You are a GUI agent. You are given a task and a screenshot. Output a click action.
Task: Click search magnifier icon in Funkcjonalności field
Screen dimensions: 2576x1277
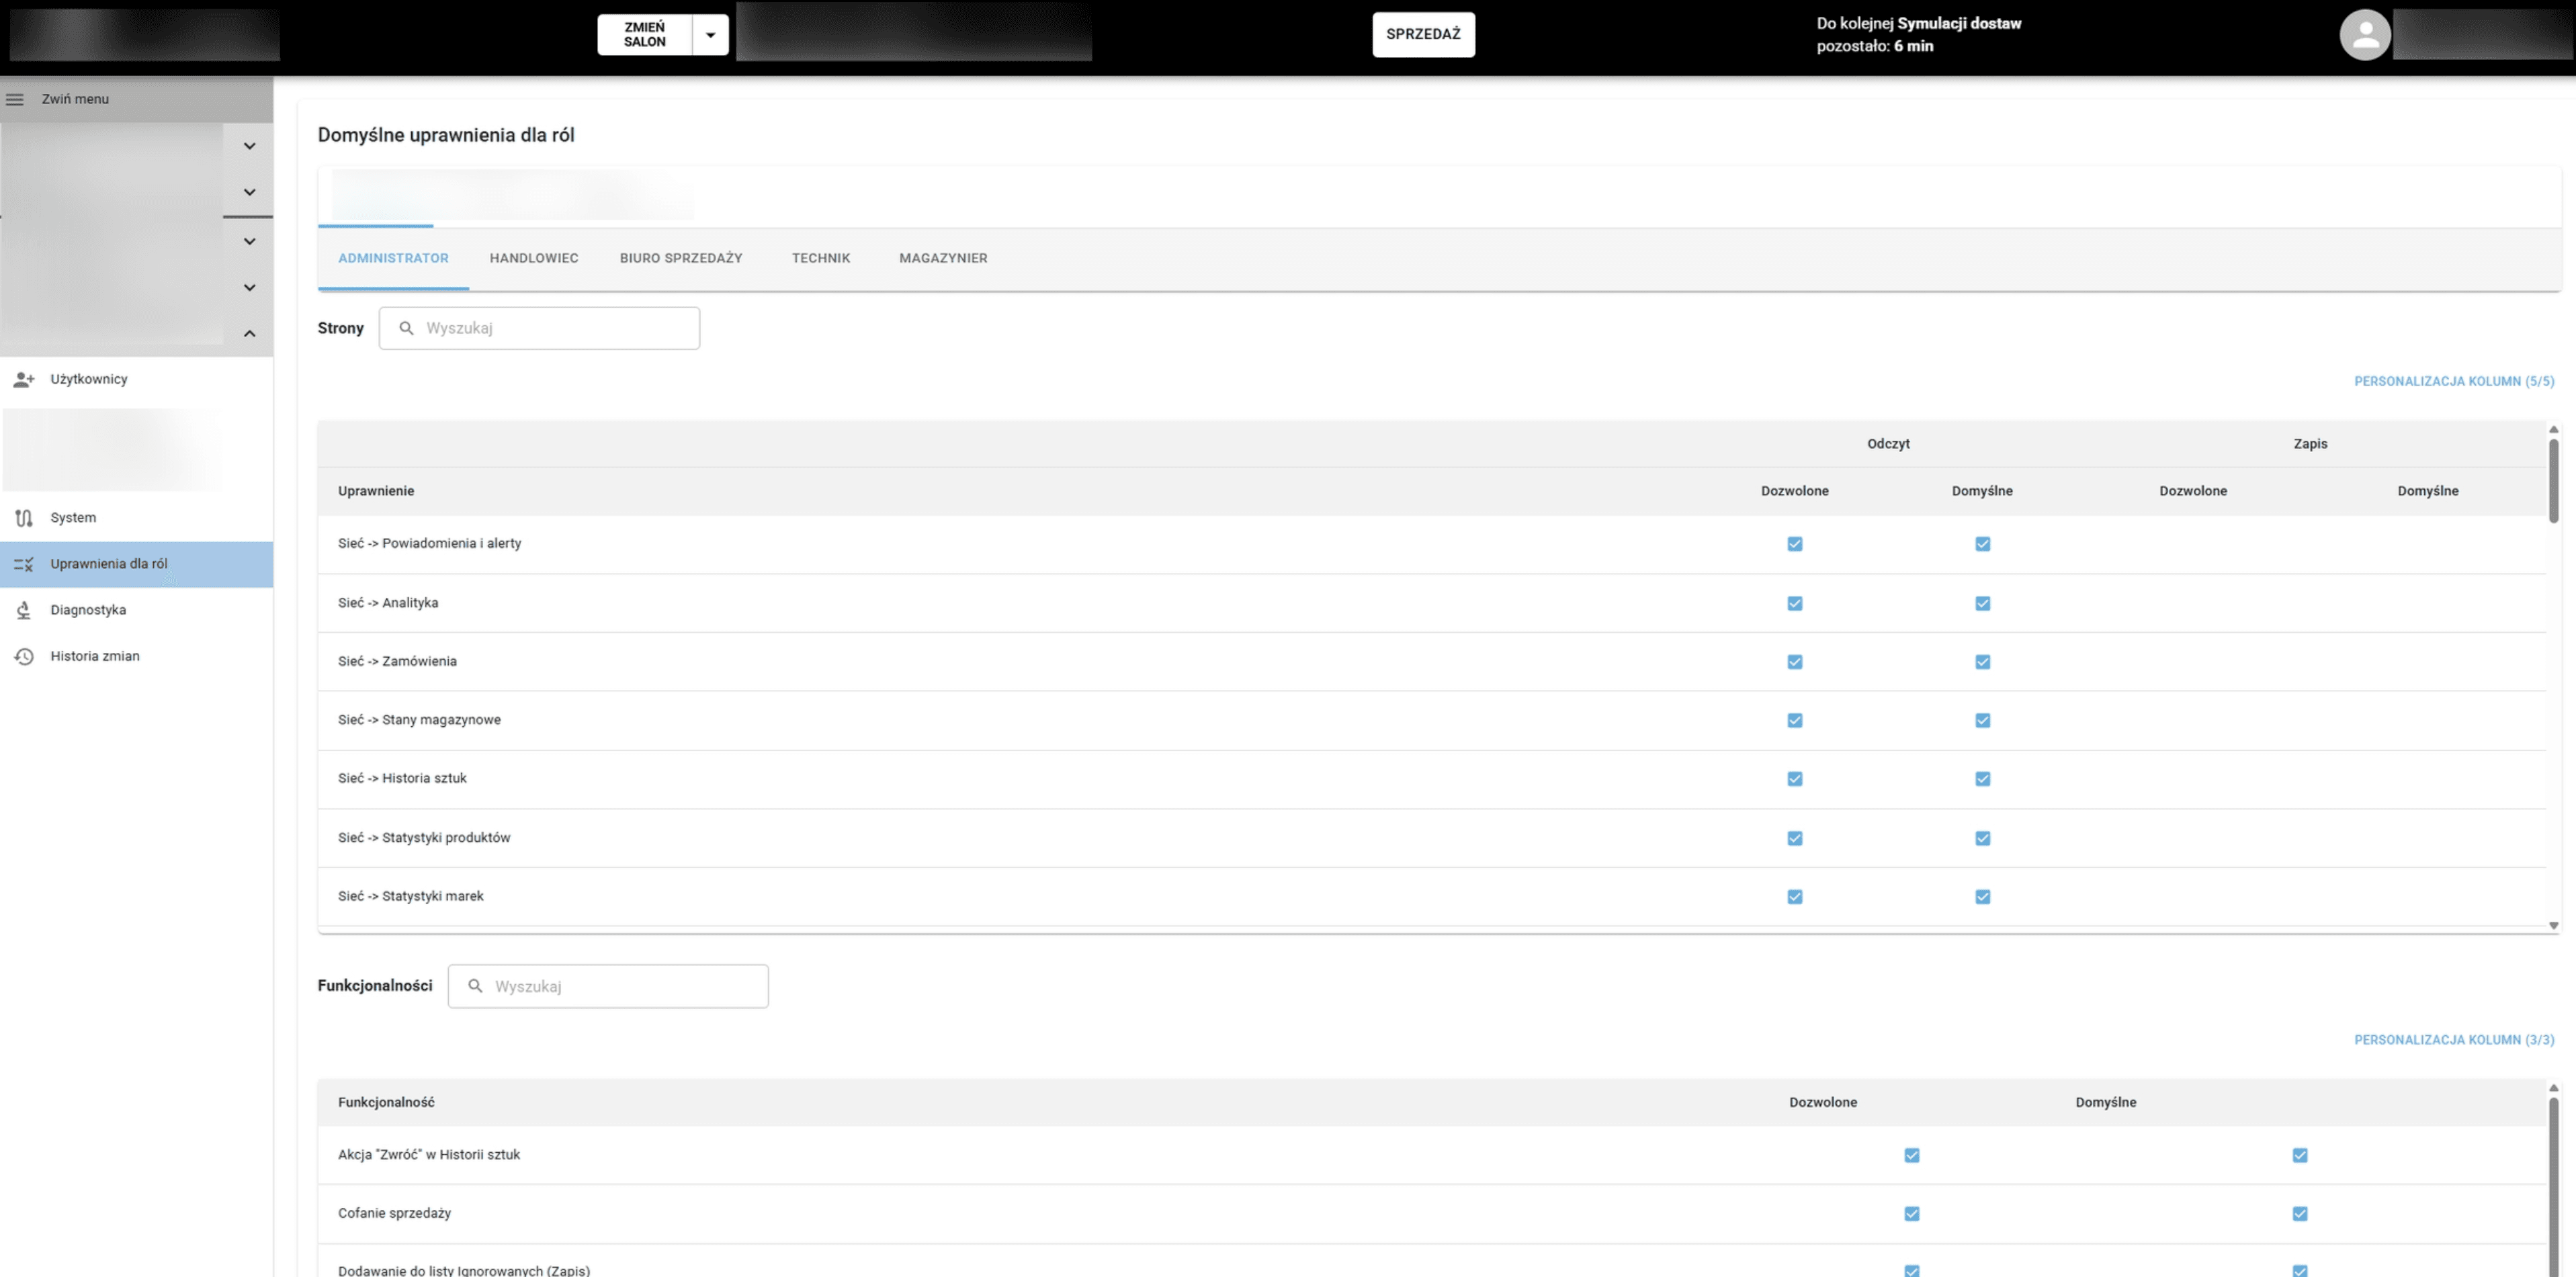475,986
